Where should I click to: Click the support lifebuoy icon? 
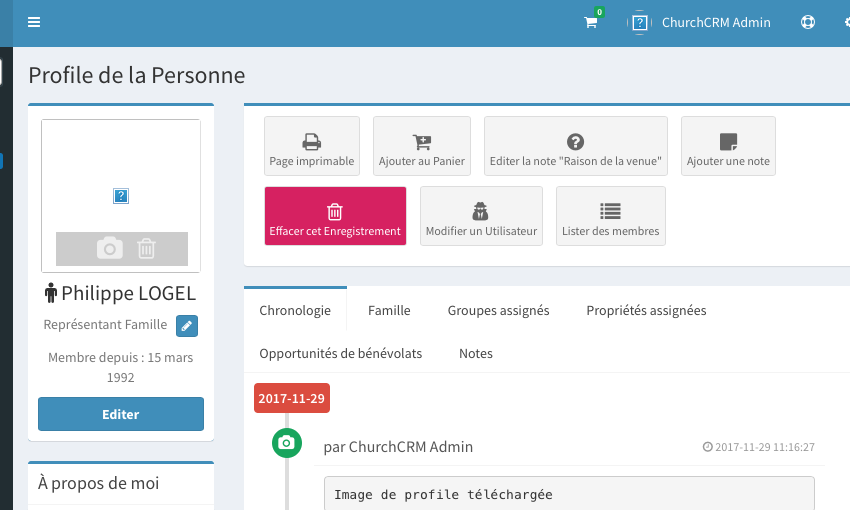coord(808,22)
